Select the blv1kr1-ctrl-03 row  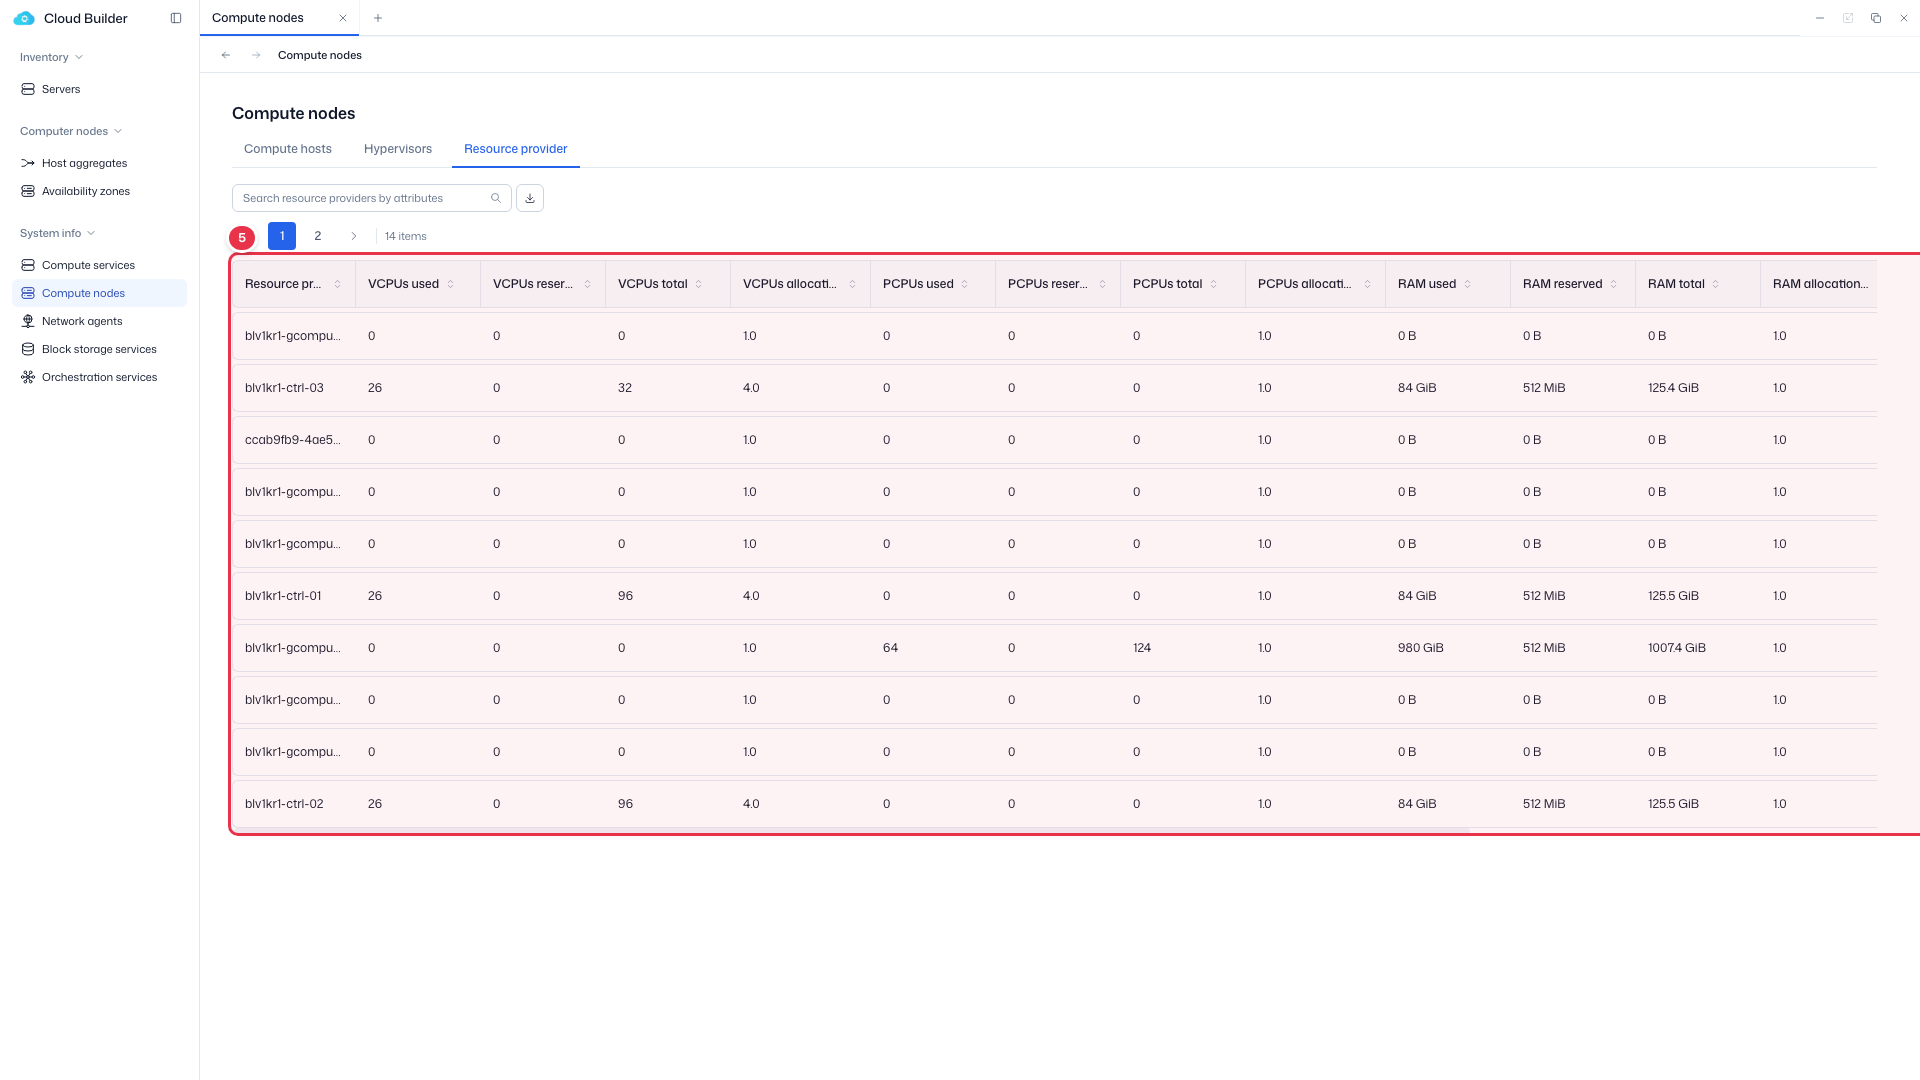coord(1055,388)
